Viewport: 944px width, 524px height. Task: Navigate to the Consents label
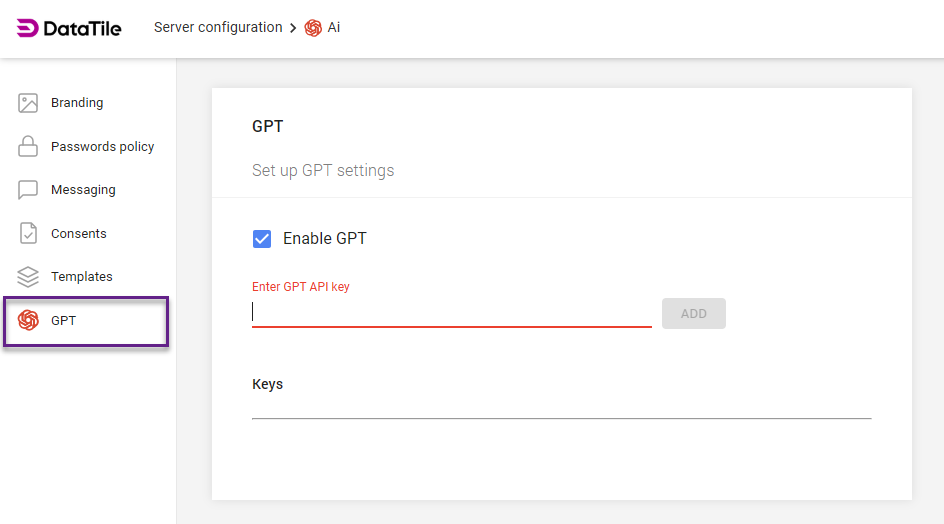click(x=79, y=234)
